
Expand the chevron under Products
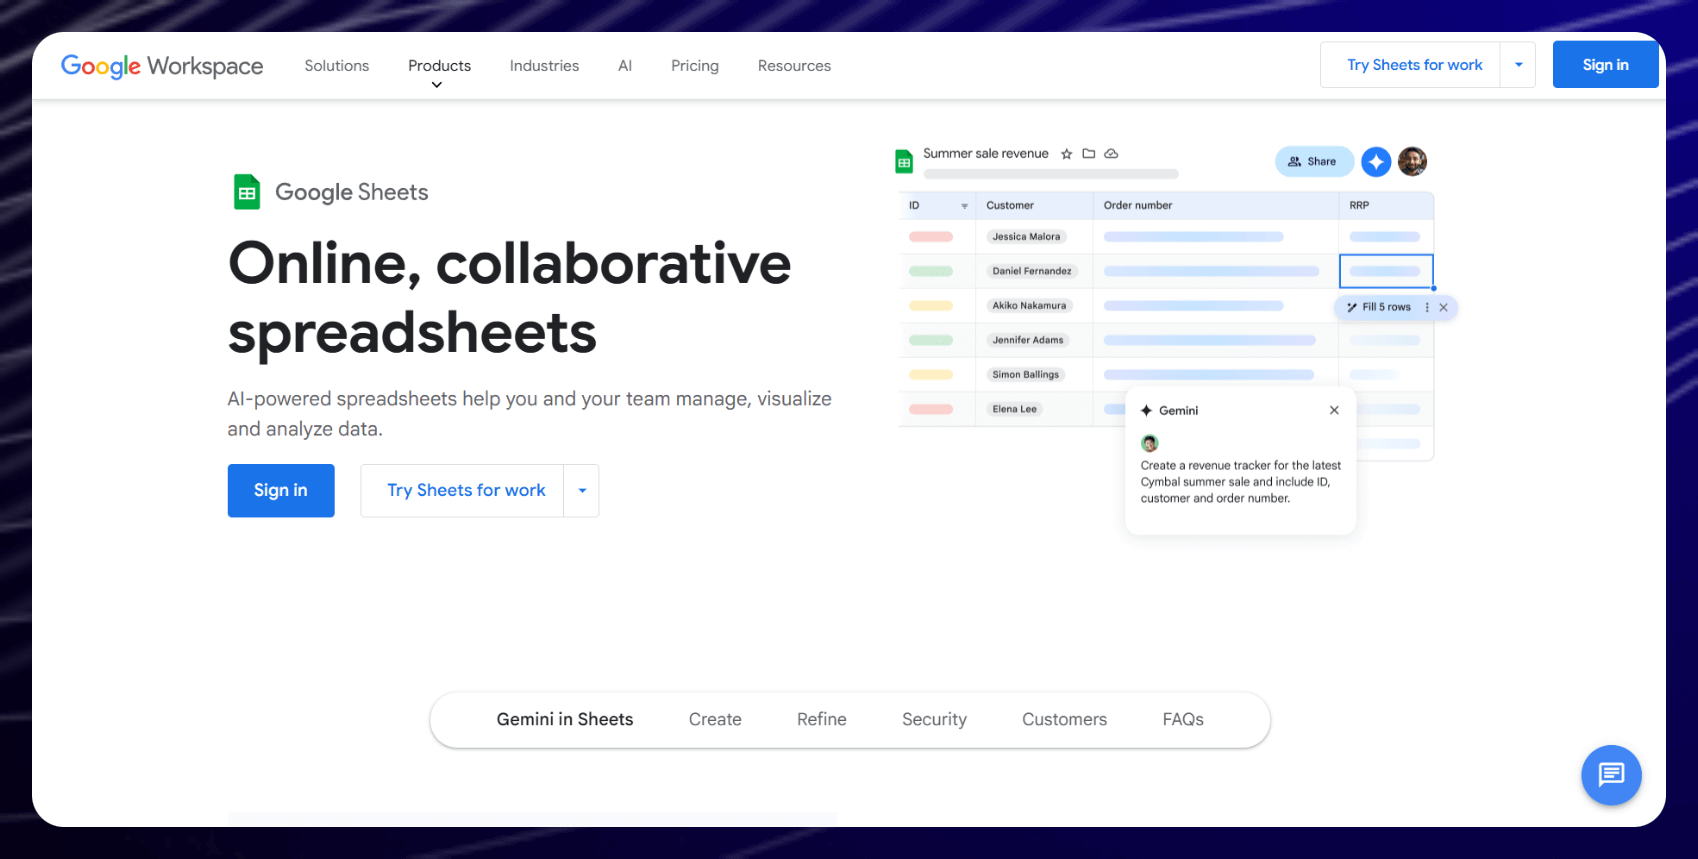click(437, 85)
